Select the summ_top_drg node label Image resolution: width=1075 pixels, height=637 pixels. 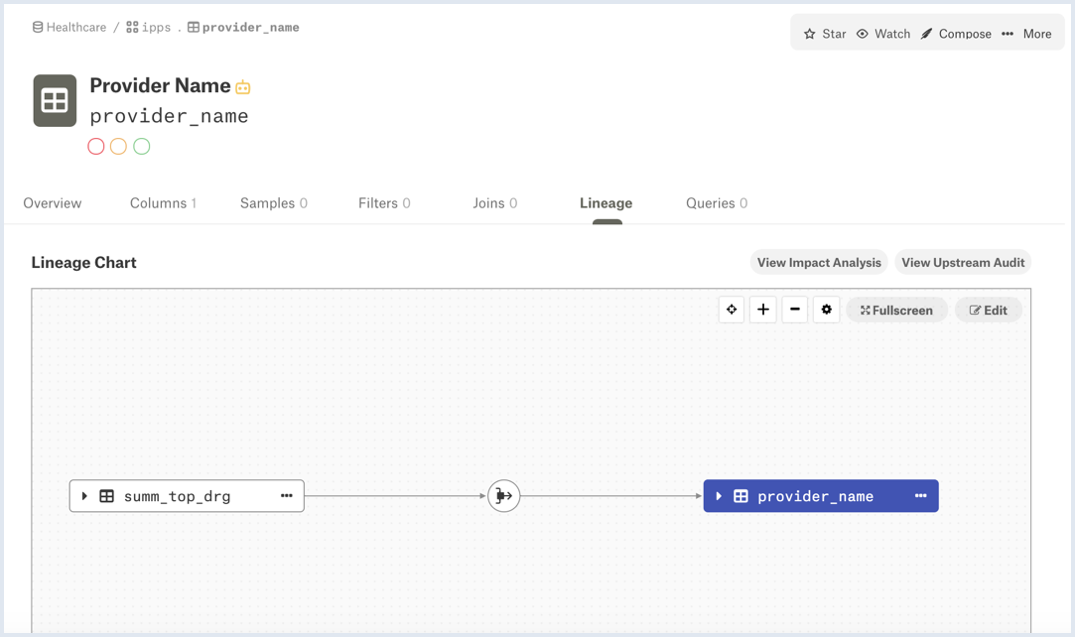pyautogui.click(x=177, y=496)
